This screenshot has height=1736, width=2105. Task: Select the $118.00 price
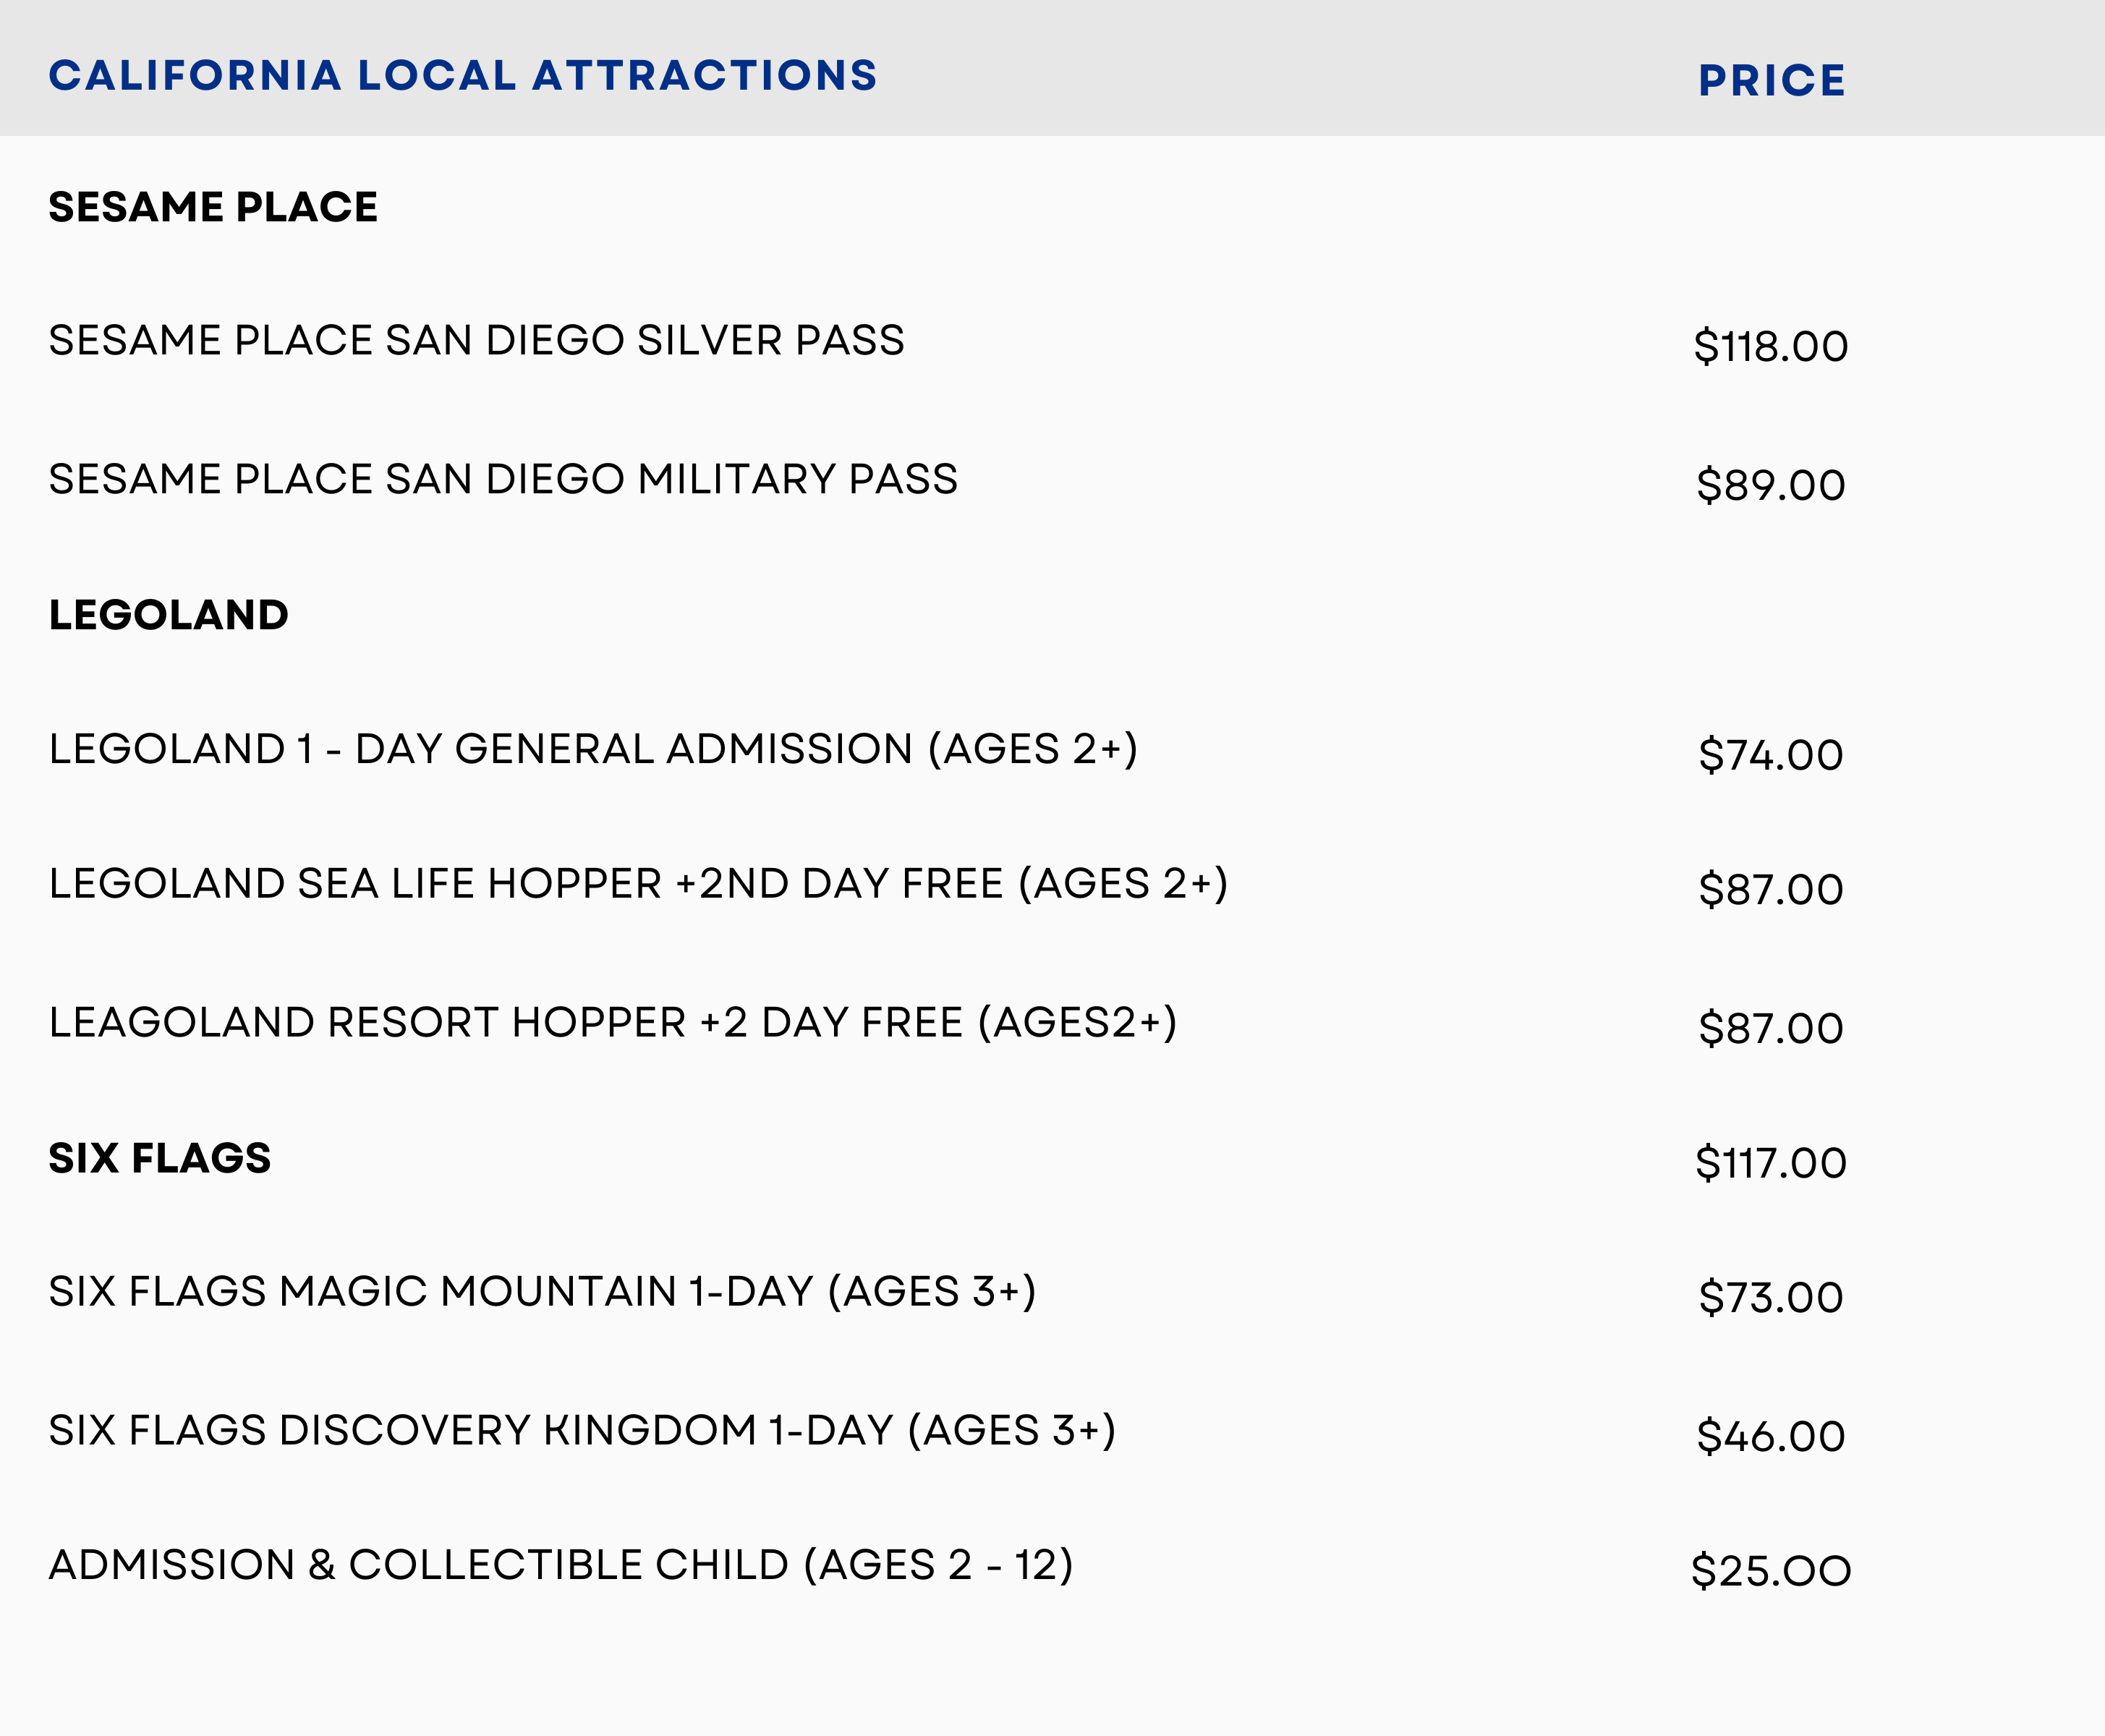point(1770,347)
